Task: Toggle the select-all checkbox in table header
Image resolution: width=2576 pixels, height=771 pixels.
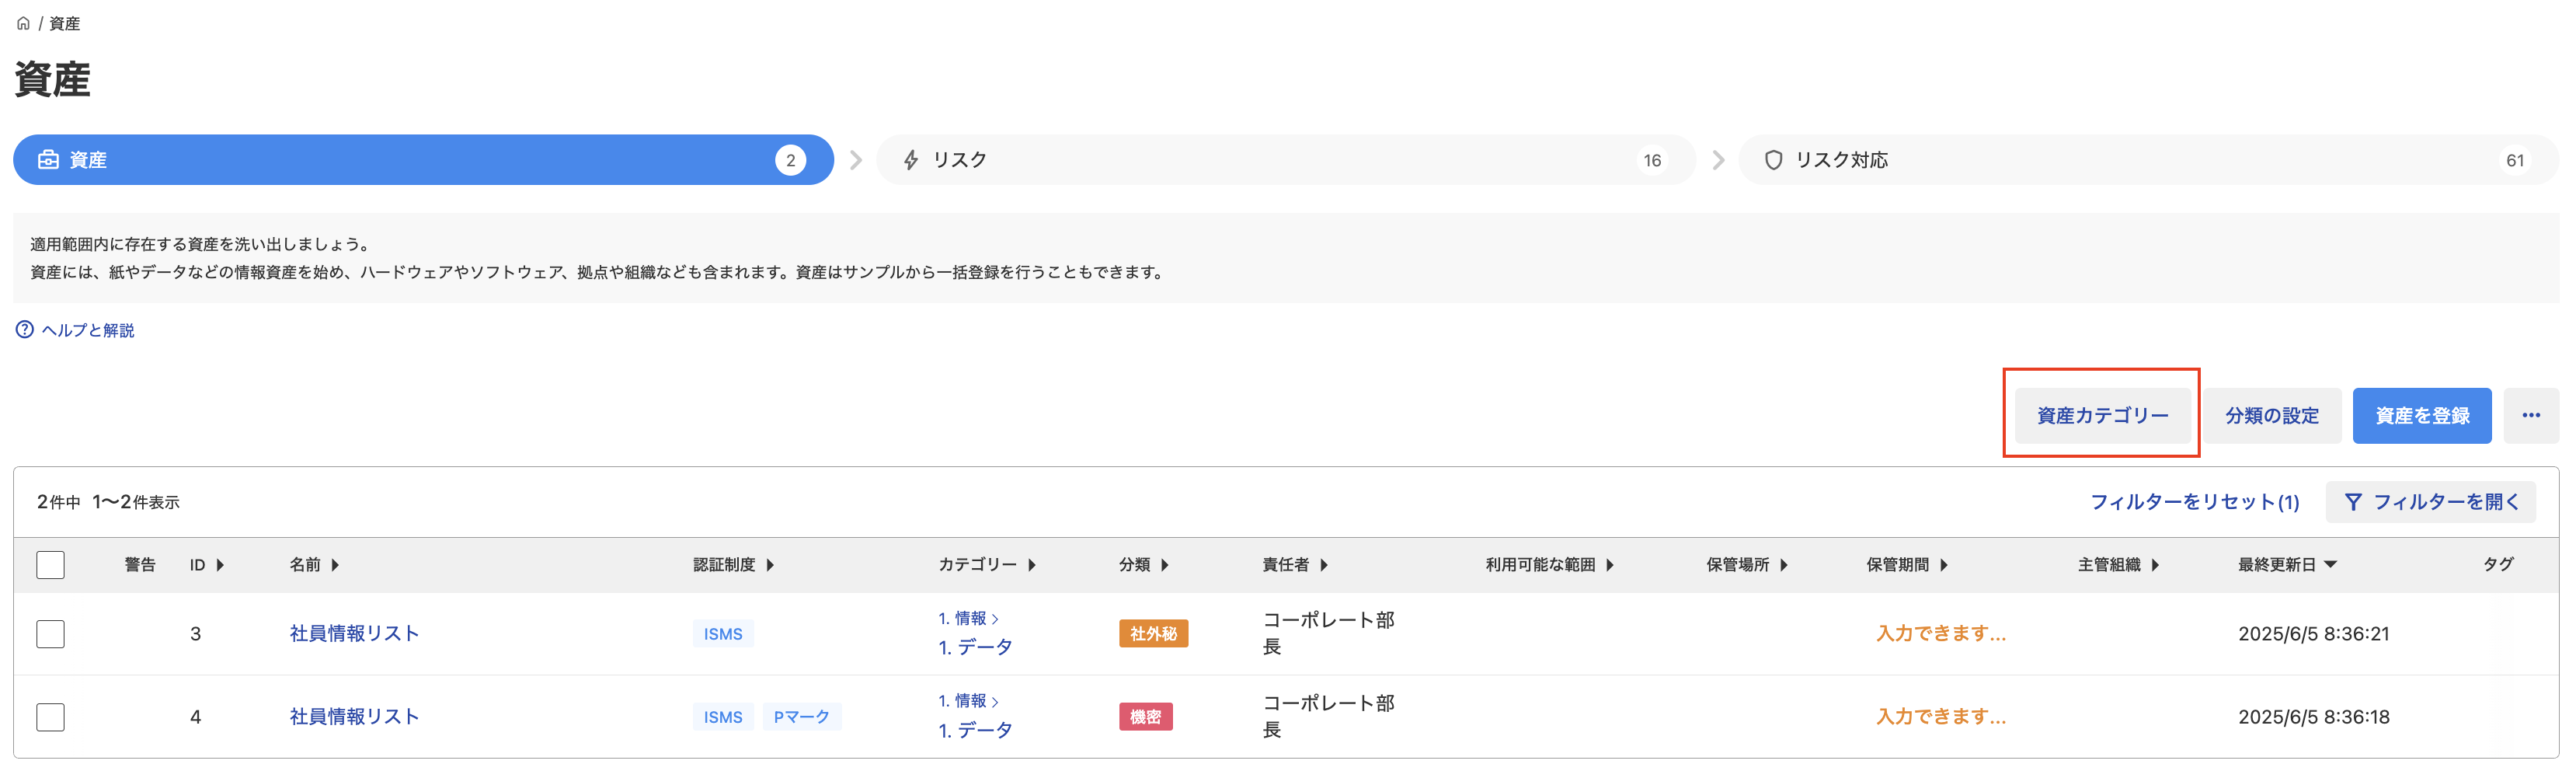Action: (50, 565)
